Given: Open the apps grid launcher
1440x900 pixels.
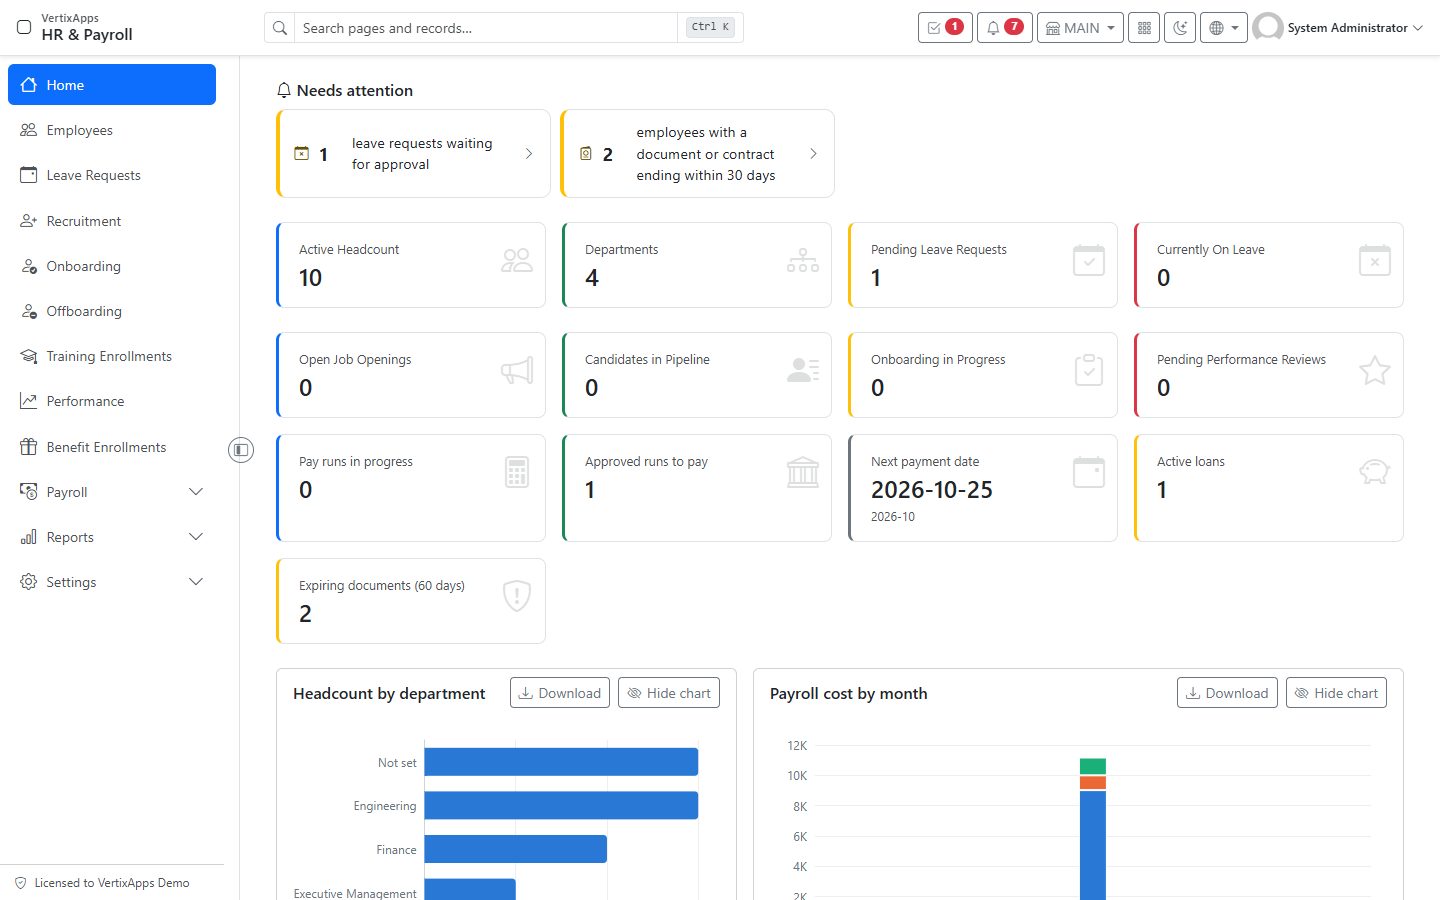Looking at the screenshot, I should point(1144,28).
